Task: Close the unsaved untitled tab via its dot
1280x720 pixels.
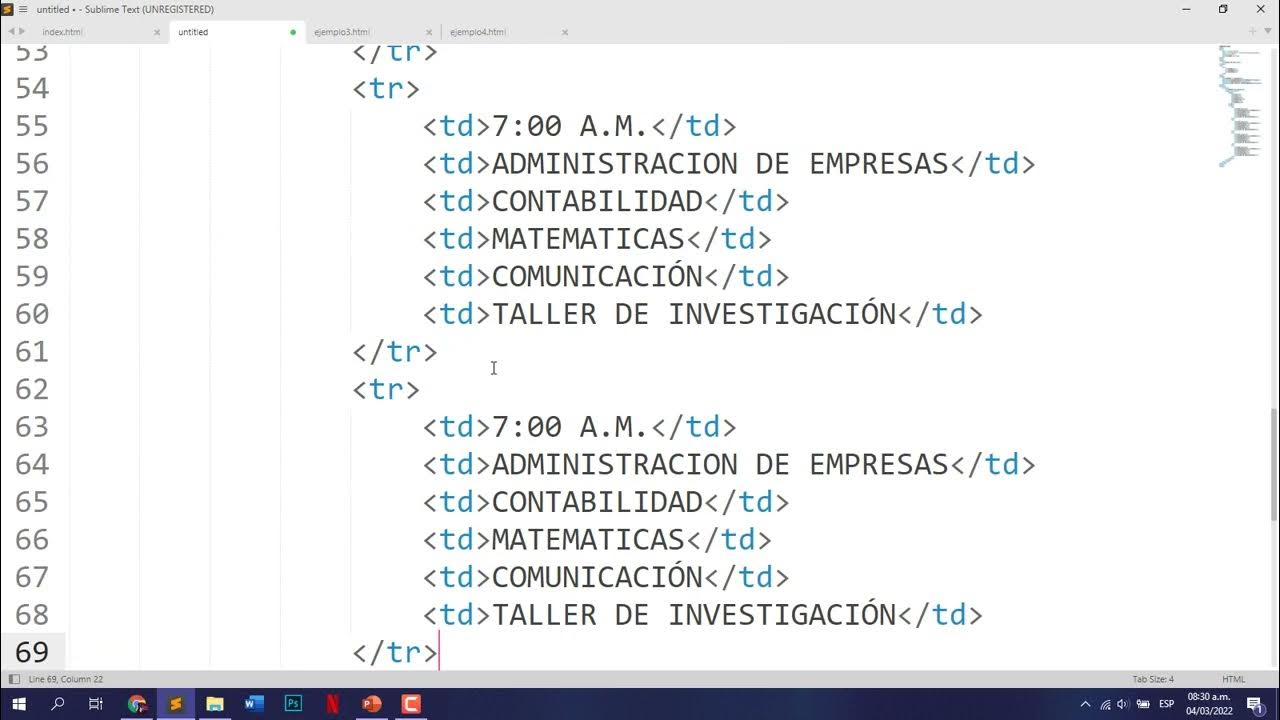Action: (x=293, y=32)
